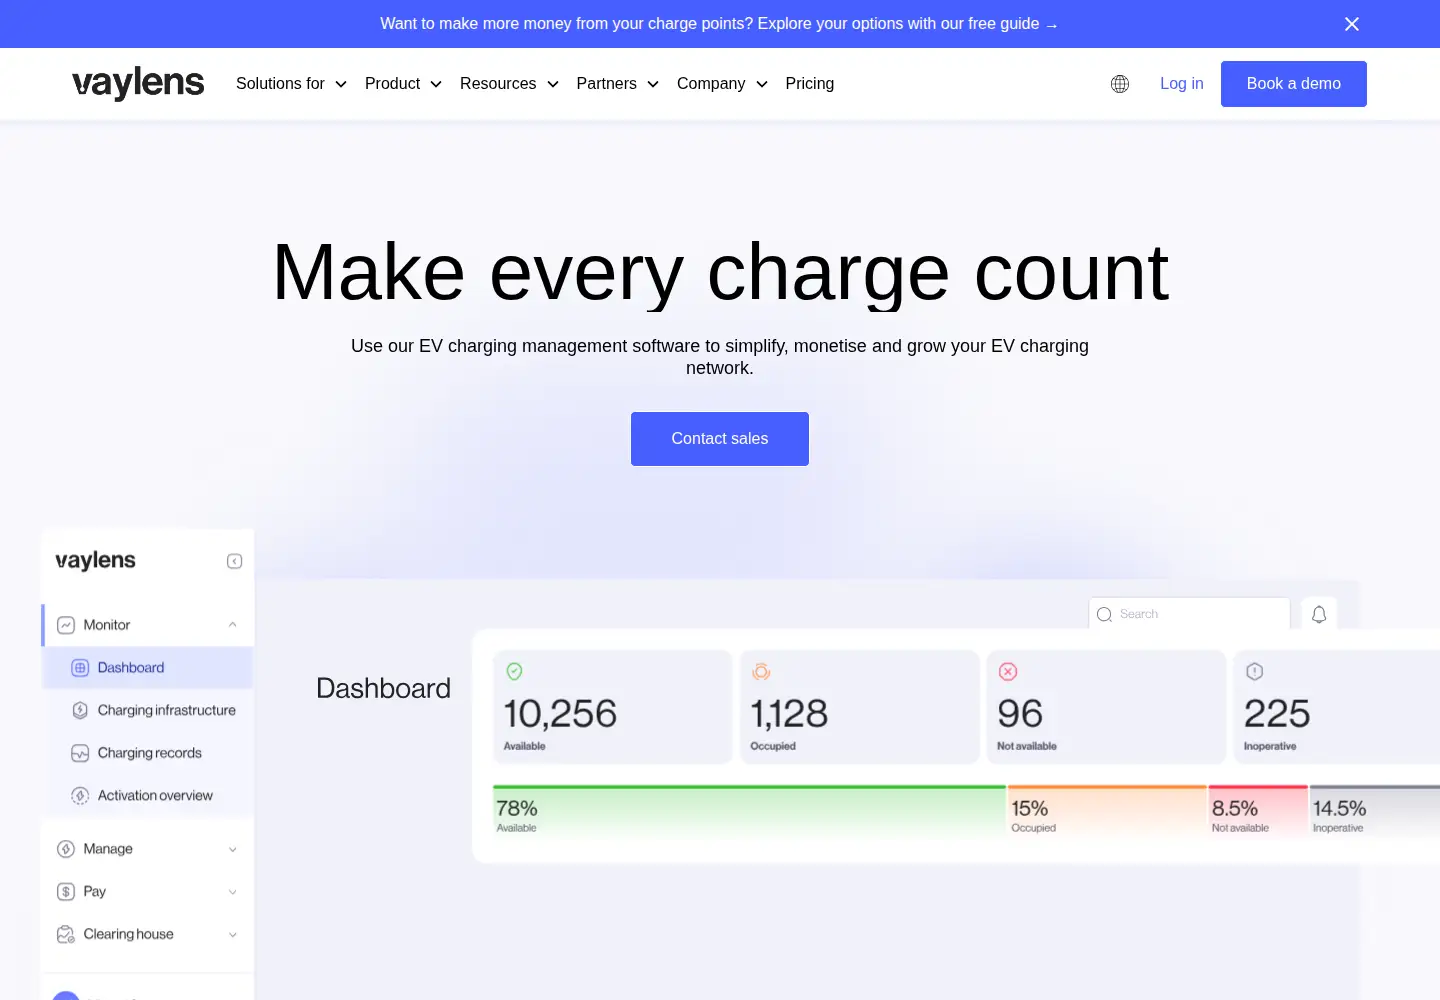
Task: Select Charging infrastructure in the sidebar
Action: coord(147,710)
